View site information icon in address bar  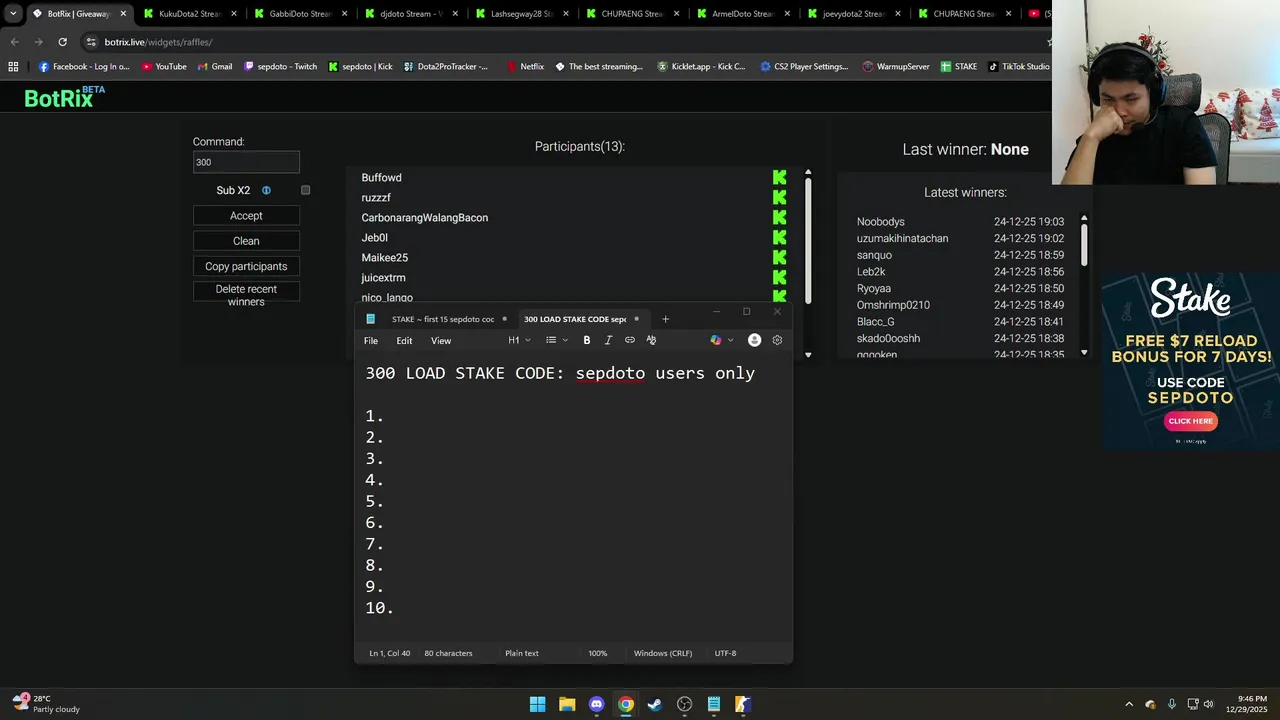(x=91, y=42)
